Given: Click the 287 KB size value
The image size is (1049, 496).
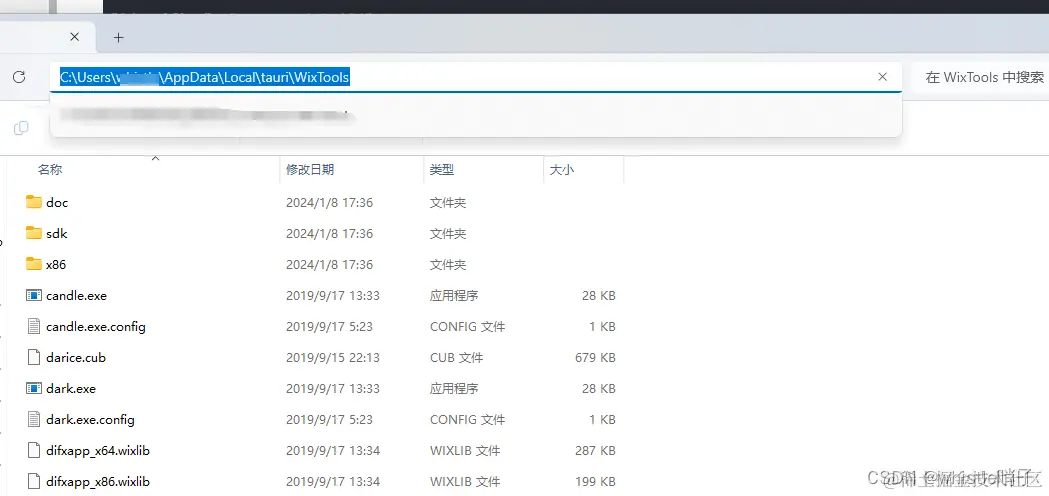Looking at the screenshot, I should click(595, 450).
